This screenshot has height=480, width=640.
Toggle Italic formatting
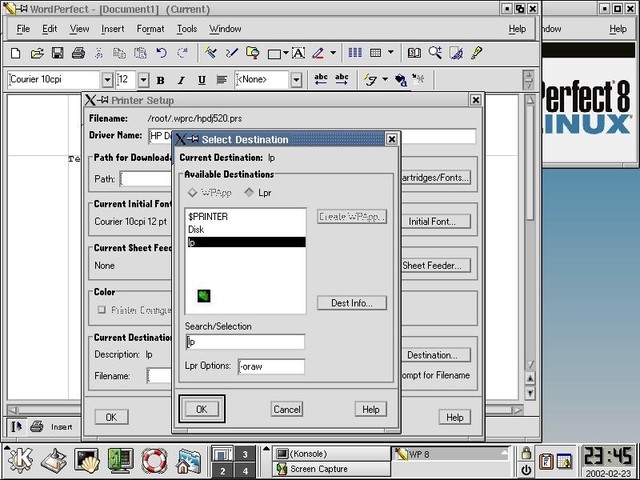[x=181, y=80]
